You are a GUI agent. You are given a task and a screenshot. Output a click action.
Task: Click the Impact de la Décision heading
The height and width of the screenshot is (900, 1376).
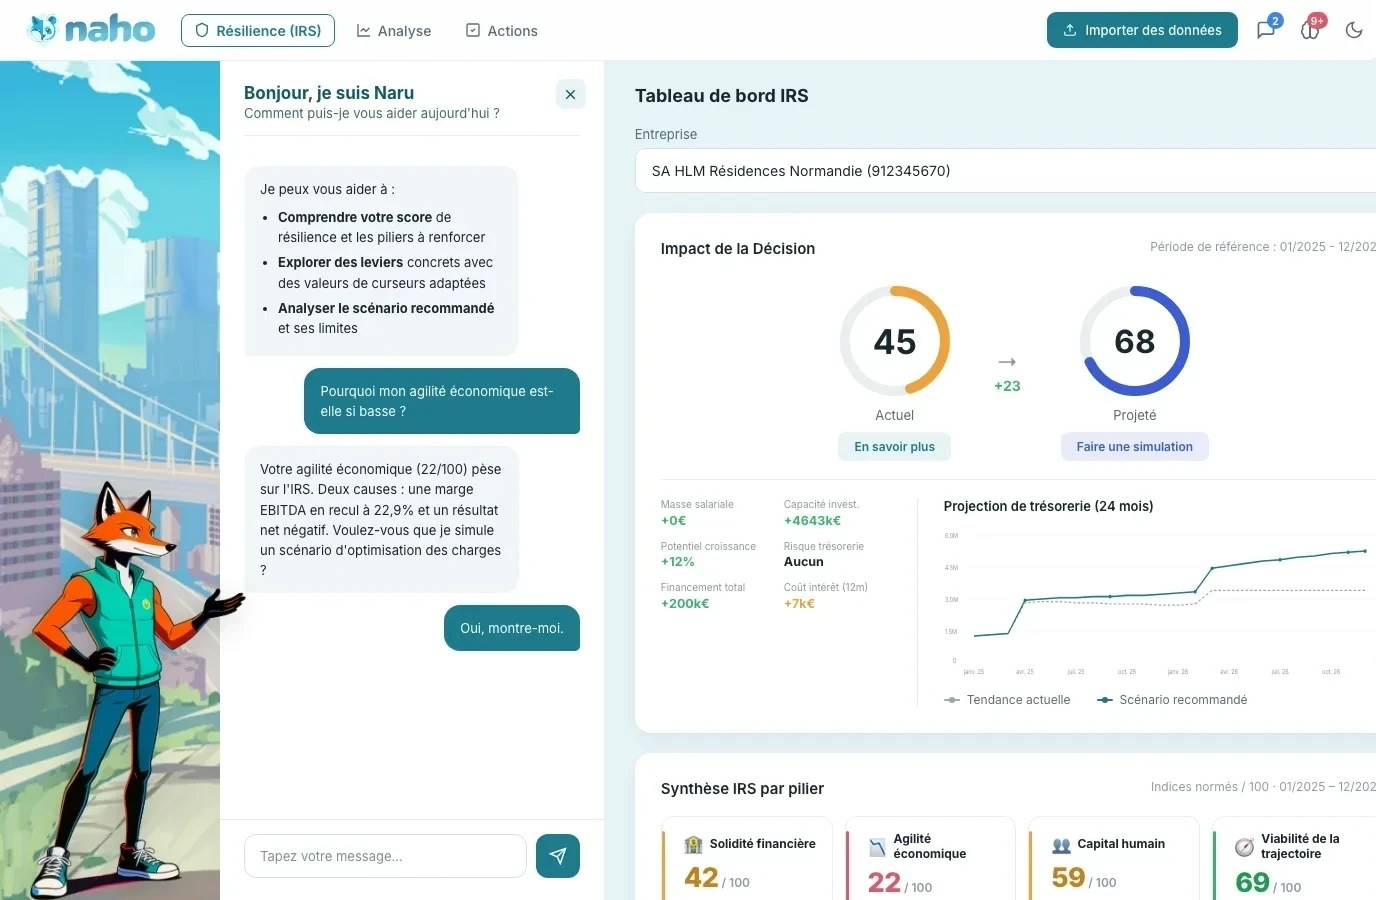(x=738, y=249)
